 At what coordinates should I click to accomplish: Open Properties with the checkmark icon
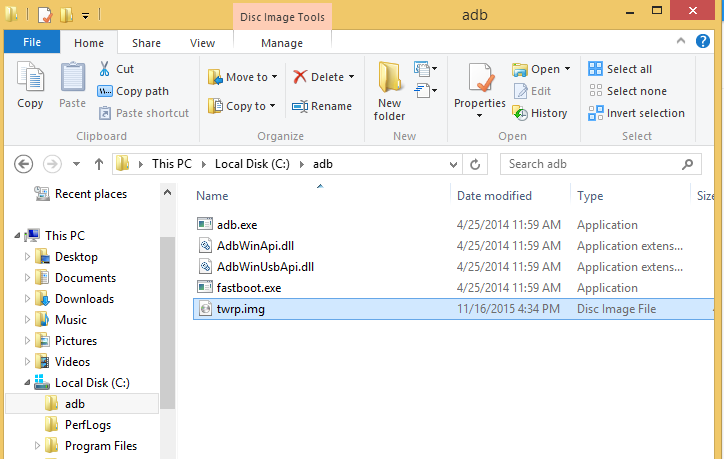480,90
